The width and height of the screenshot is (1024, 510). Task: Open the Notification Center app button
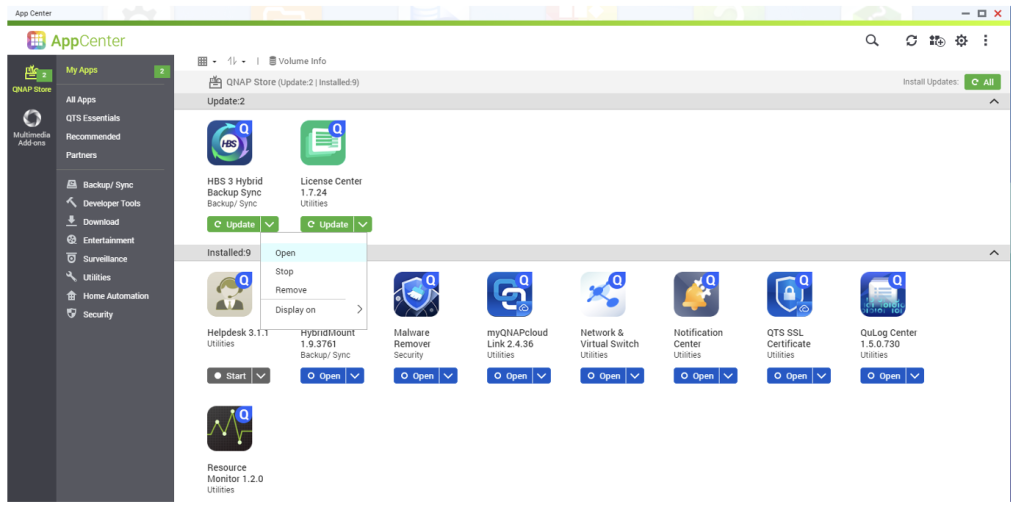coord(697,376)
